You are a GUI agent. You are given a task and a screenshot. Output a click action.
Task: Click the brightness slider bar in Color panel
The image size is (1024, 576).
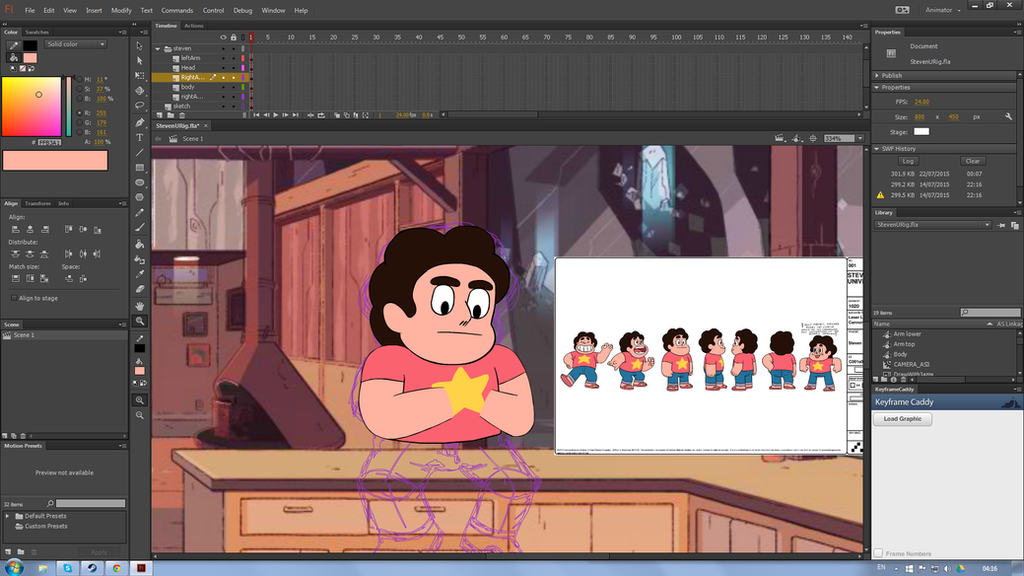click(x=68, y=106)
